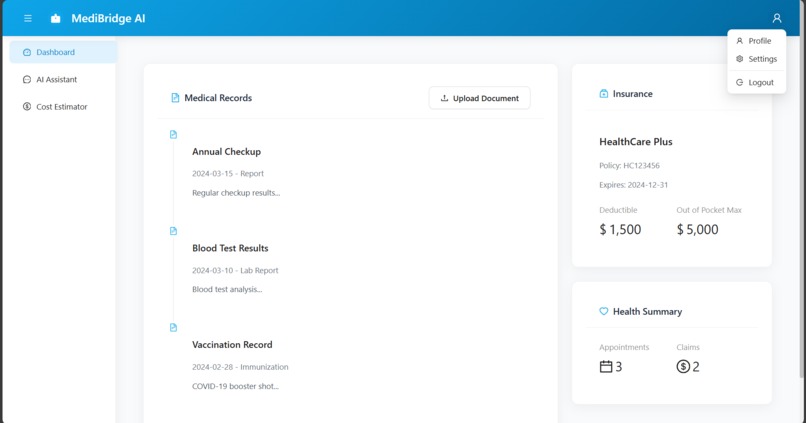Click the Vaccination Record file icon

pos(173,328)
